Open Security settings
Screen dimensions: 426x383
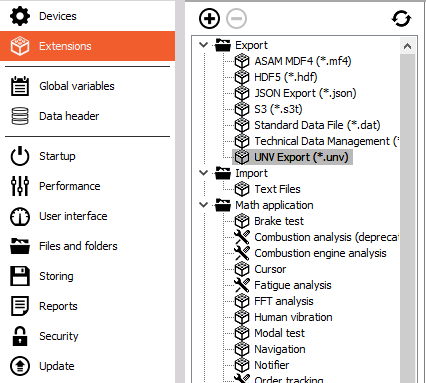(87, 336)
